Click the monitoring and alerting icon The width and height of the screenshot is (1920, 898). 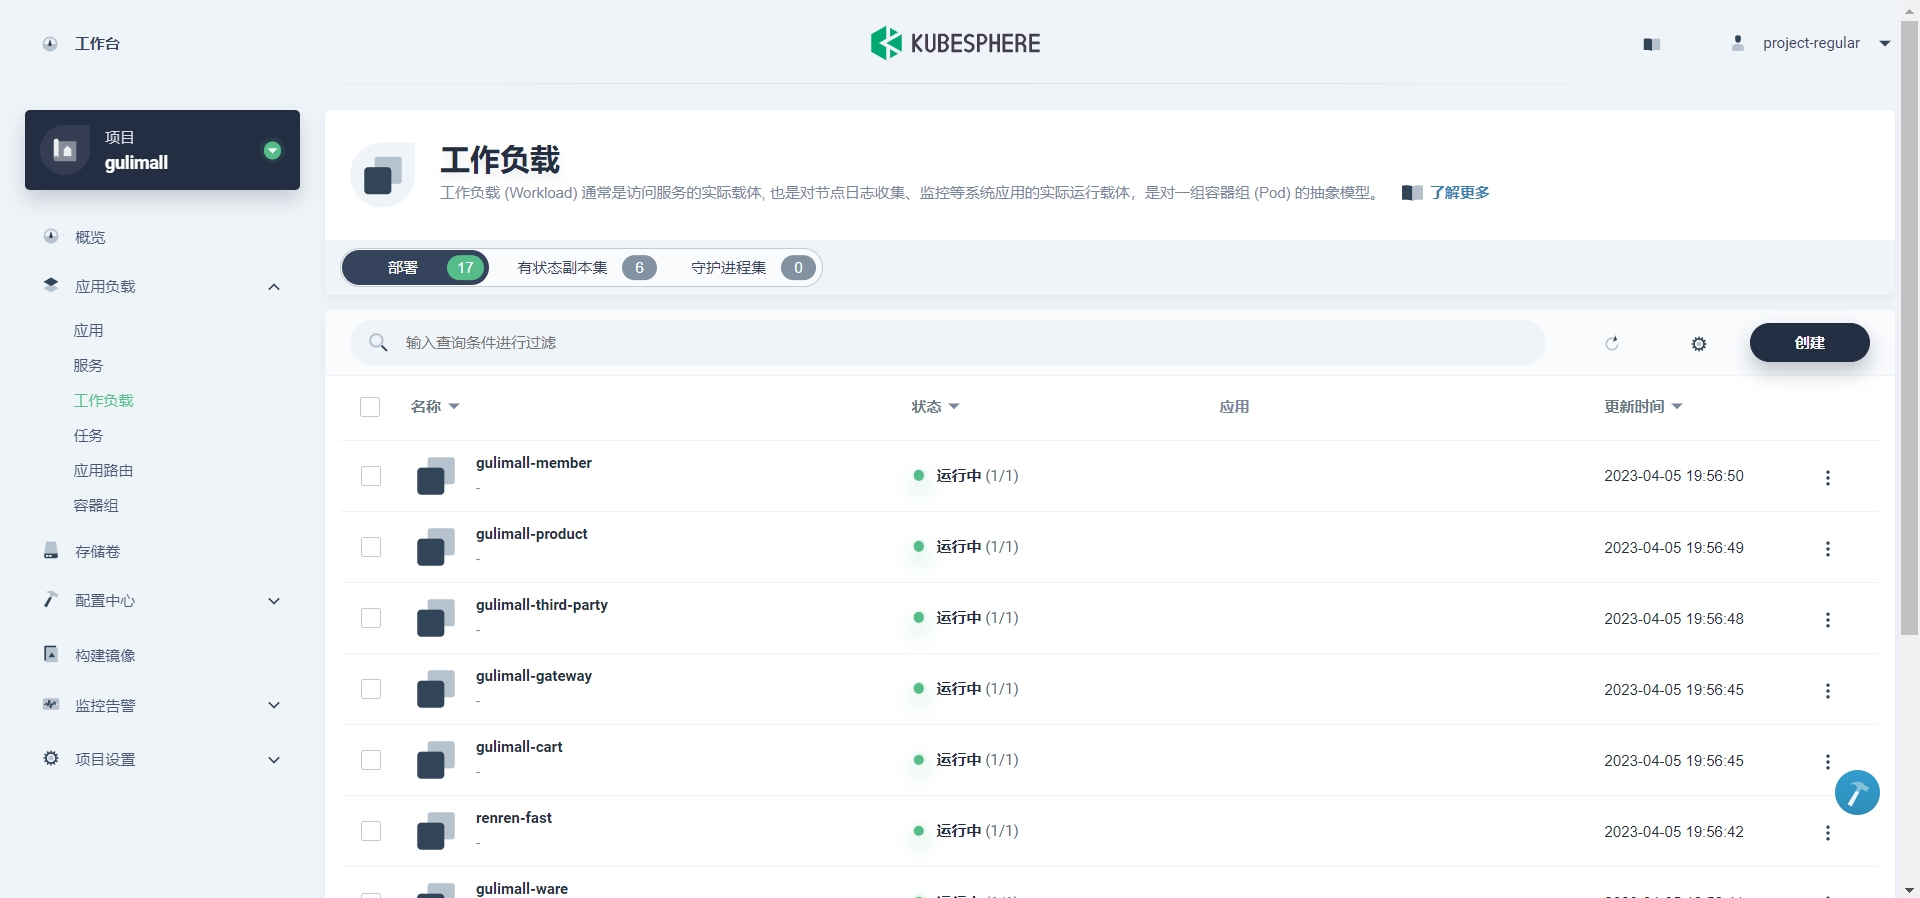pyautogui.click(x=51, y=705)
